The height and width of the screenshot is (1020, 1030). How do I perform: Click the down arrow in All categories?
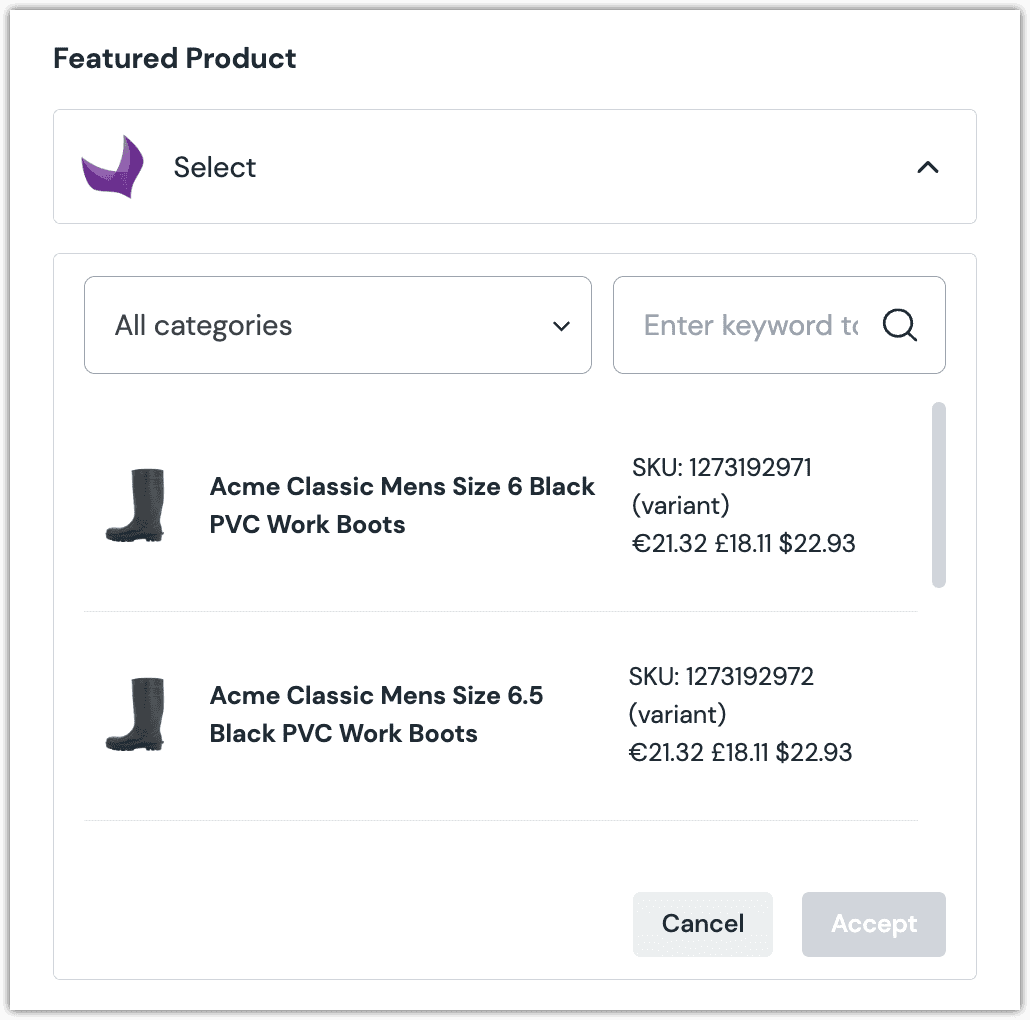coord(562,326)
